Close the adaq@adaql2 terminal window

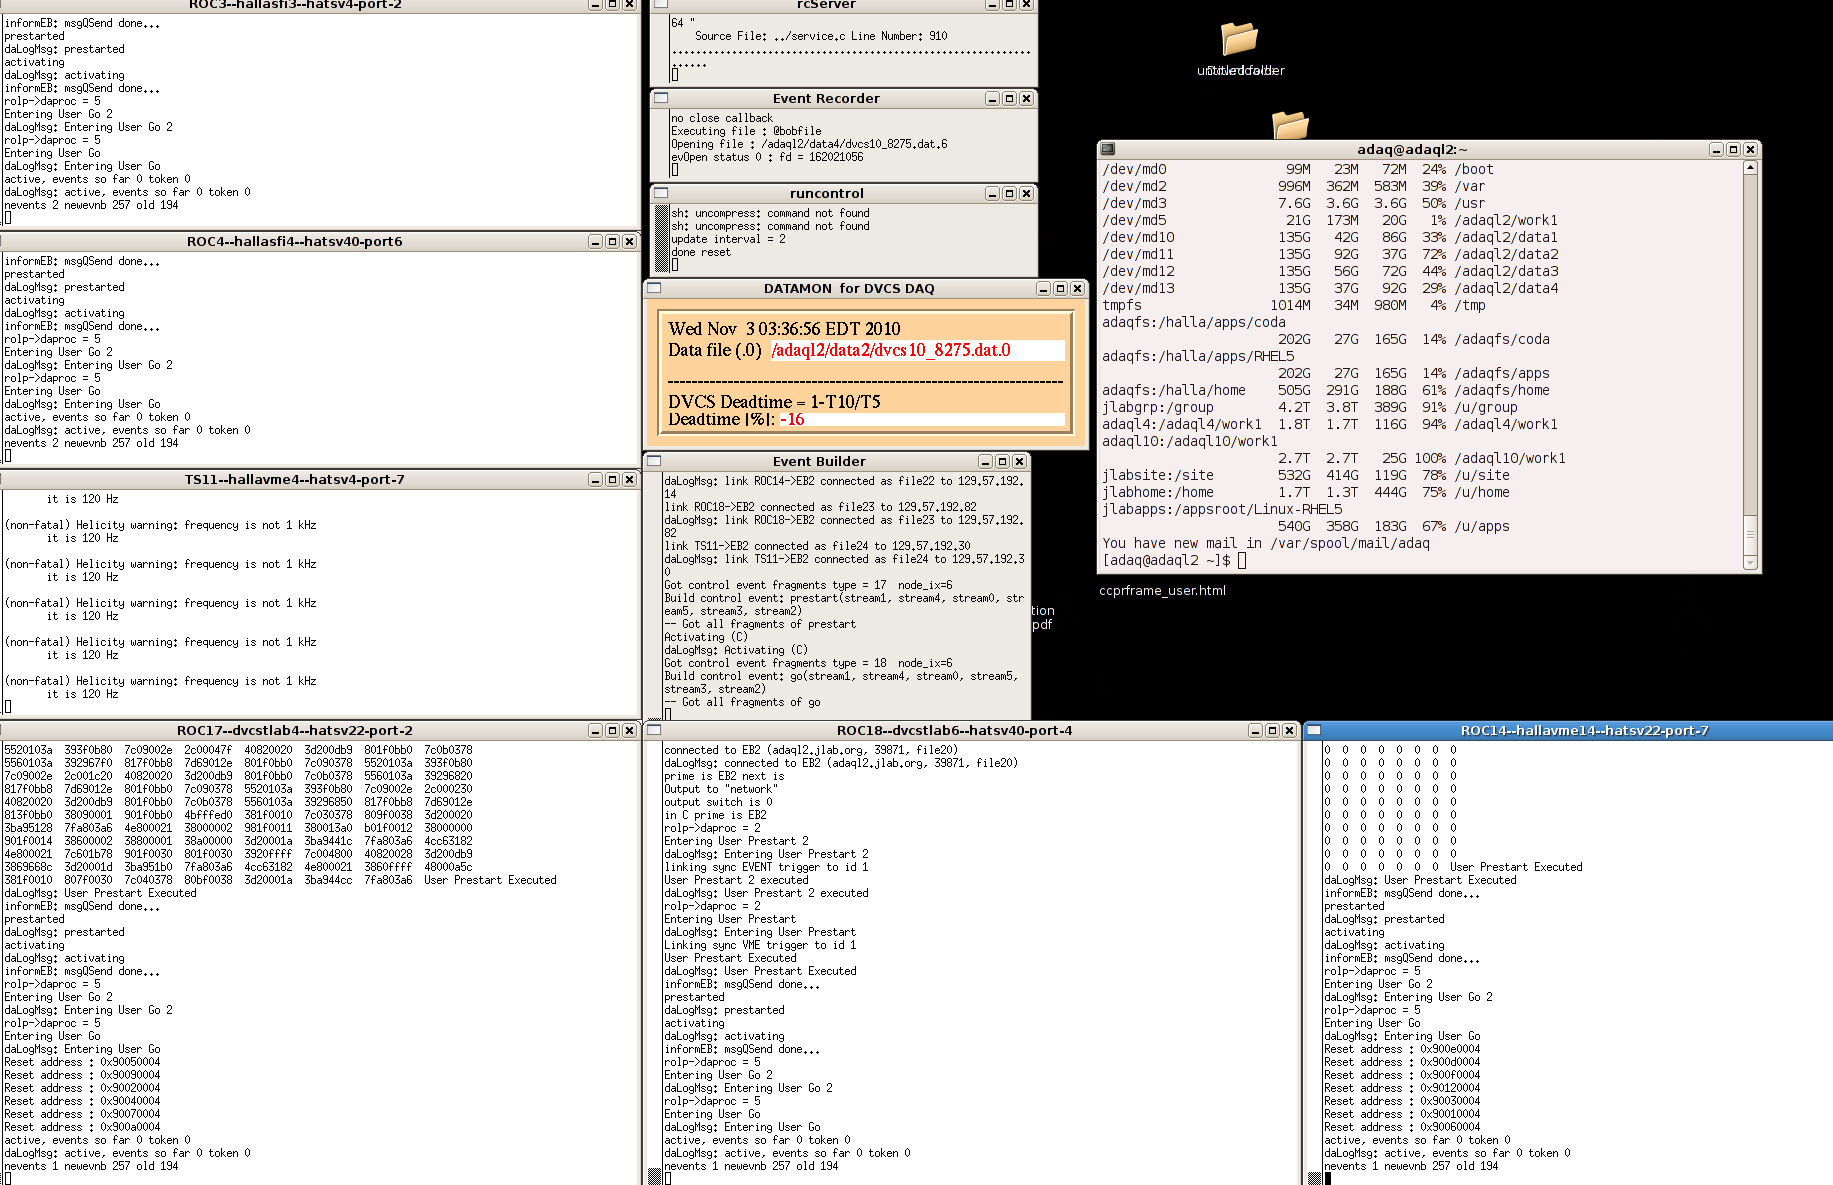pos(1750,149)
